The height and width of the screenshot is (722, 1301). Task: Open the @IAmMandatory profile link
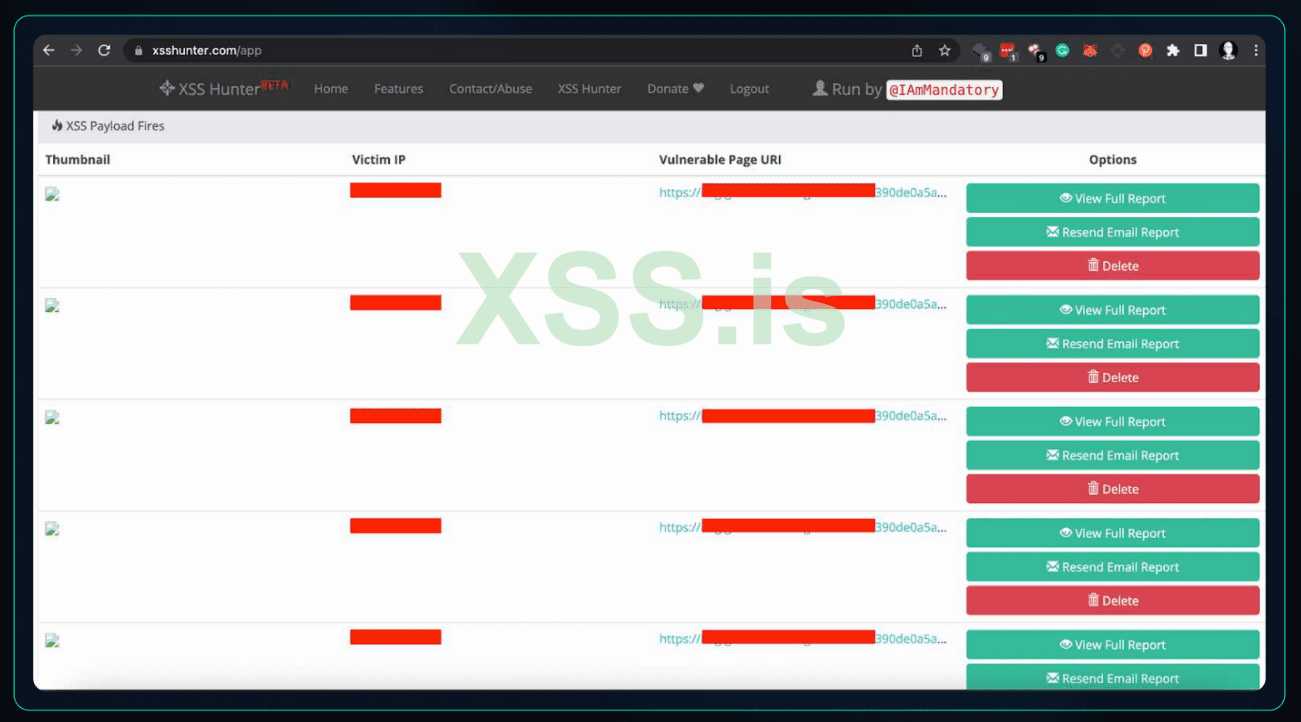(944, 90)
